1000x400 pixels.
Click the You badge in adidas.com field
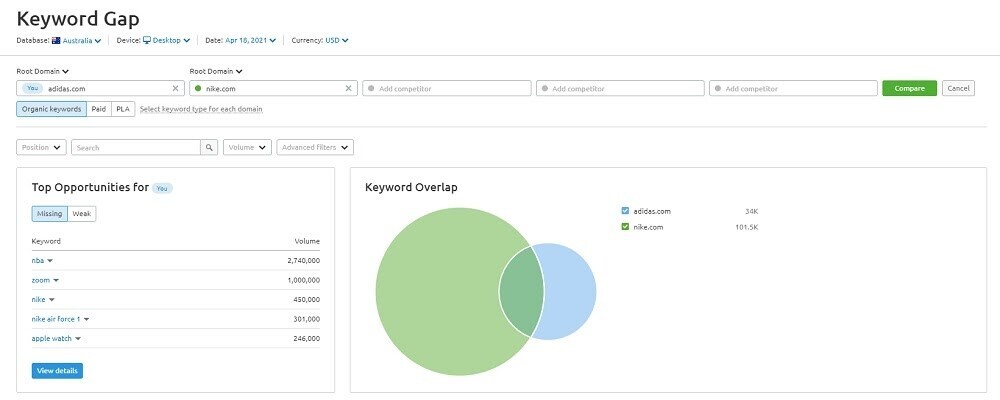click(33, 89)
